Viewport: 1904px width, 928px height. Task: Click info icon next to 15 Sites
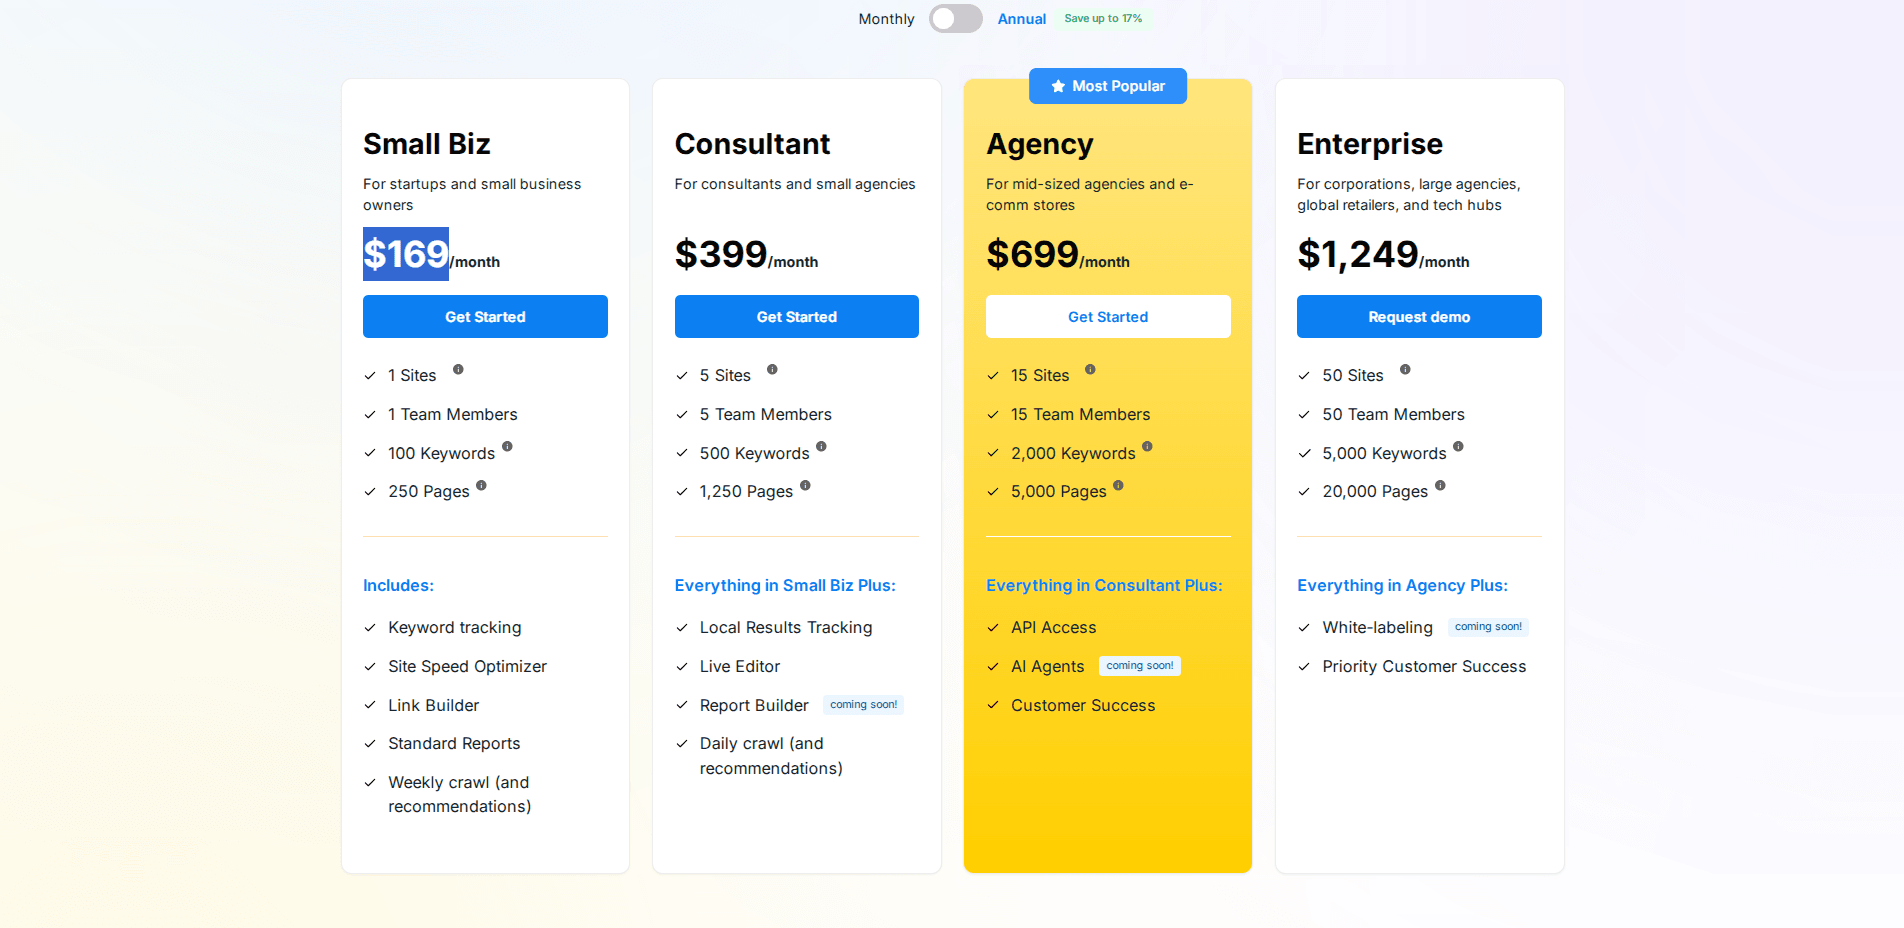coord(1090,370)
